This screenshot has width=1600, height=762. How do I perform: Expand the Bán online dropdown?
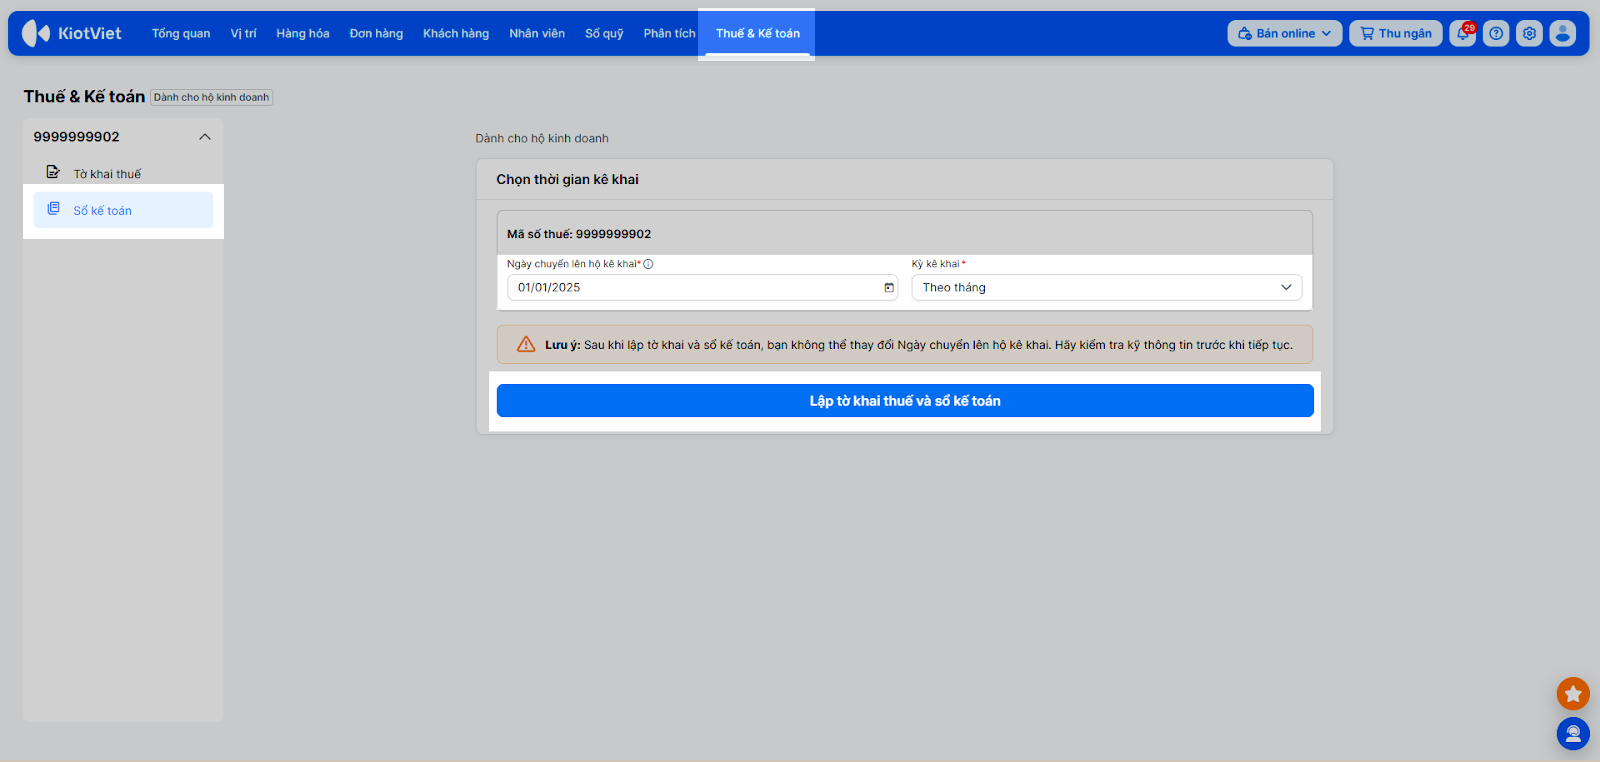(1285, 33)
